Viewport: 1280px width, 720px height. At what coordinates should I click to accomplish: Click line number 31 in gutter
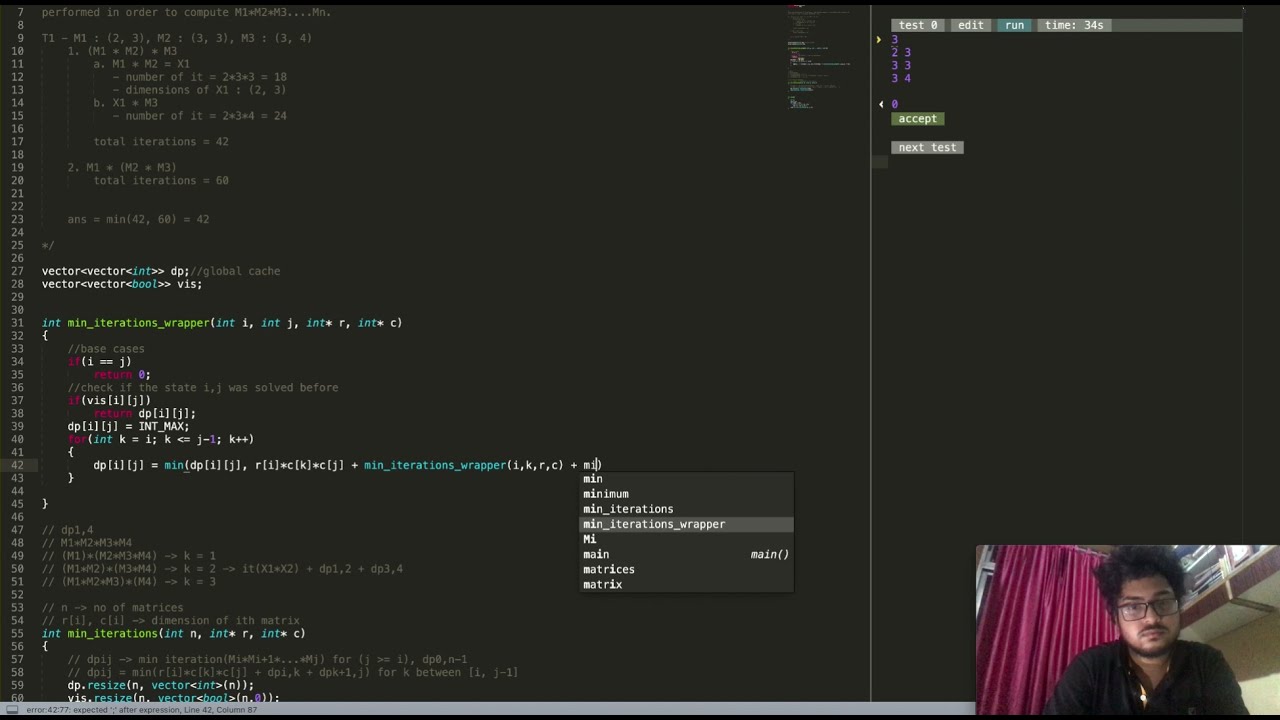[x=18, y=323]
